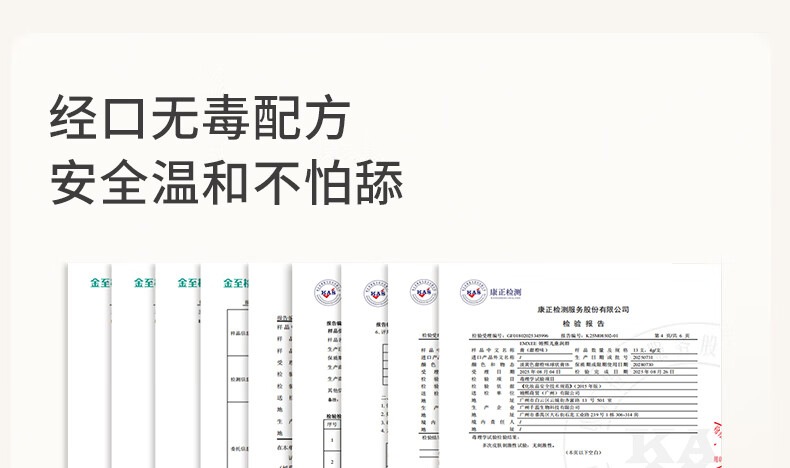
Task: Click the （本页以下空白） note
Action: coord(583,452)
